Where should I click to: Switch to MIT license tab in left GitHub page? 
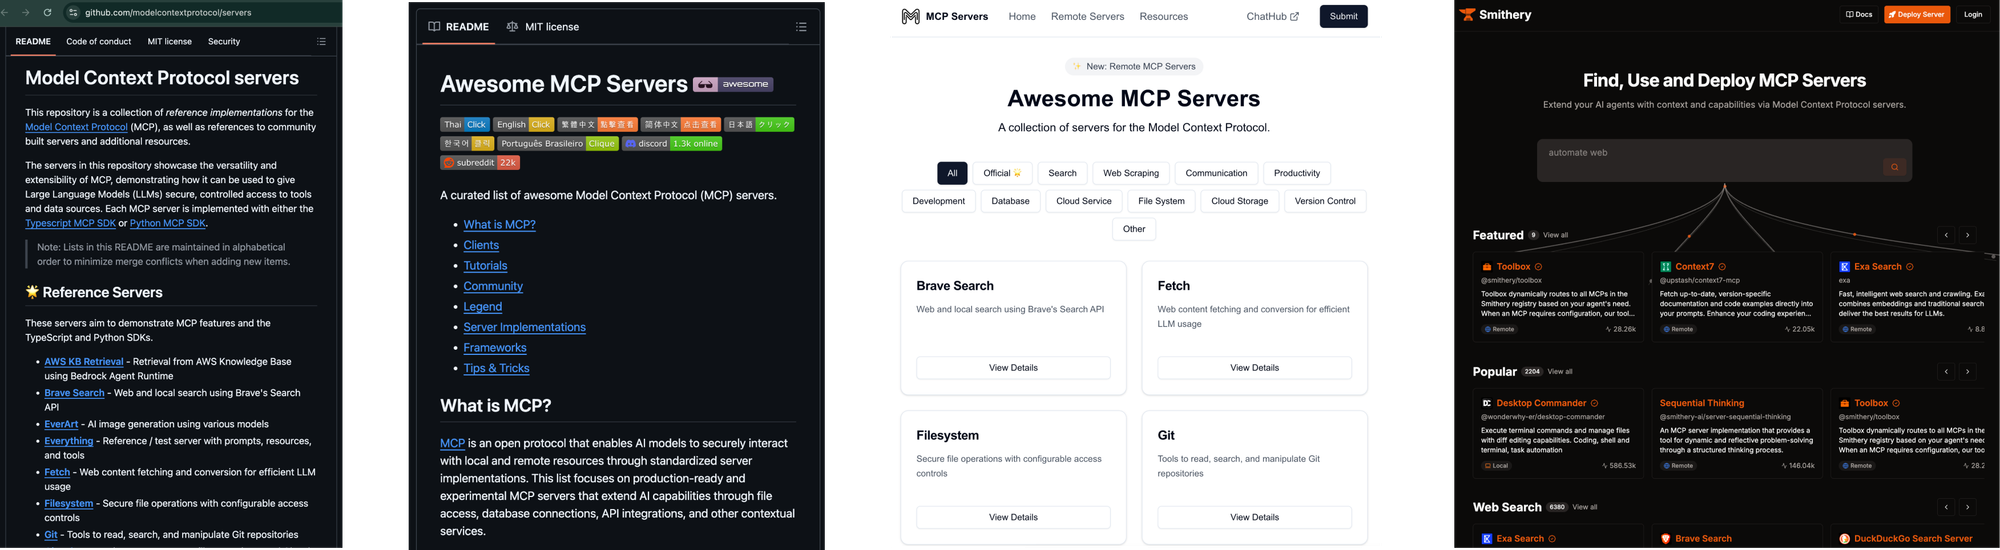pyautogui.click(x=169, y=42)
